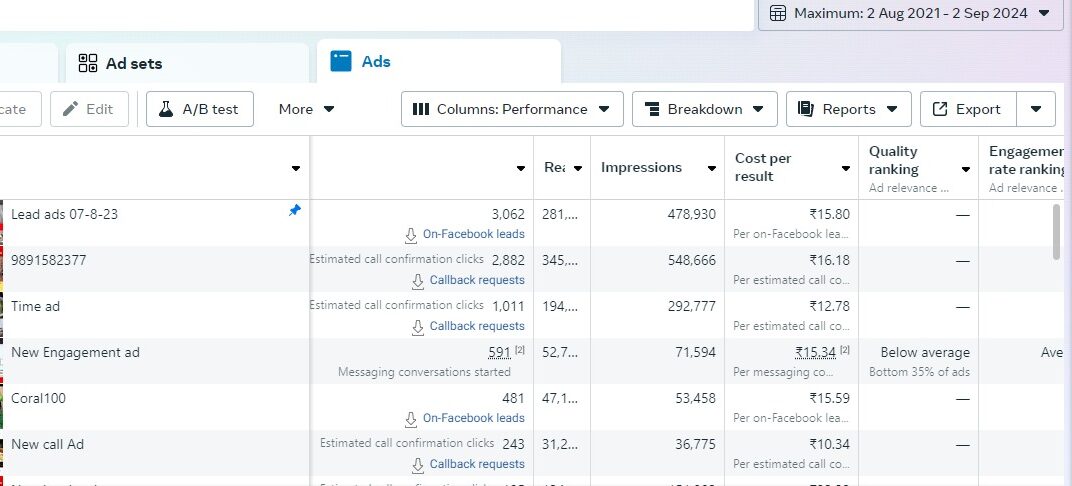Open the Quality ranking column dropdown
Screen dimensions: 1072x486
(966, 169)
